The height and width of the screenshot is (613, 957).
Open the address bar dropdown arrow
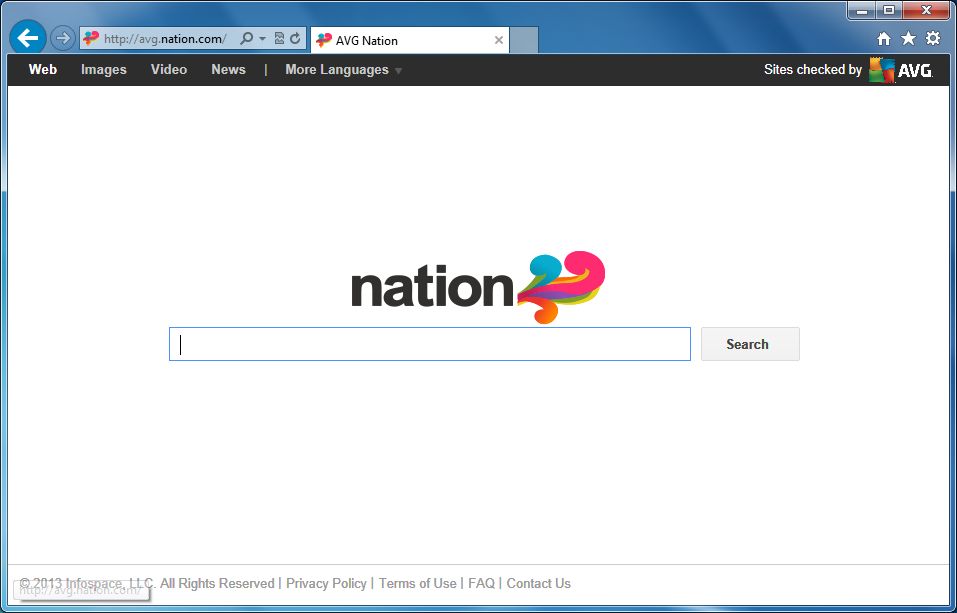pyautogui.click(x=262, y=38)
